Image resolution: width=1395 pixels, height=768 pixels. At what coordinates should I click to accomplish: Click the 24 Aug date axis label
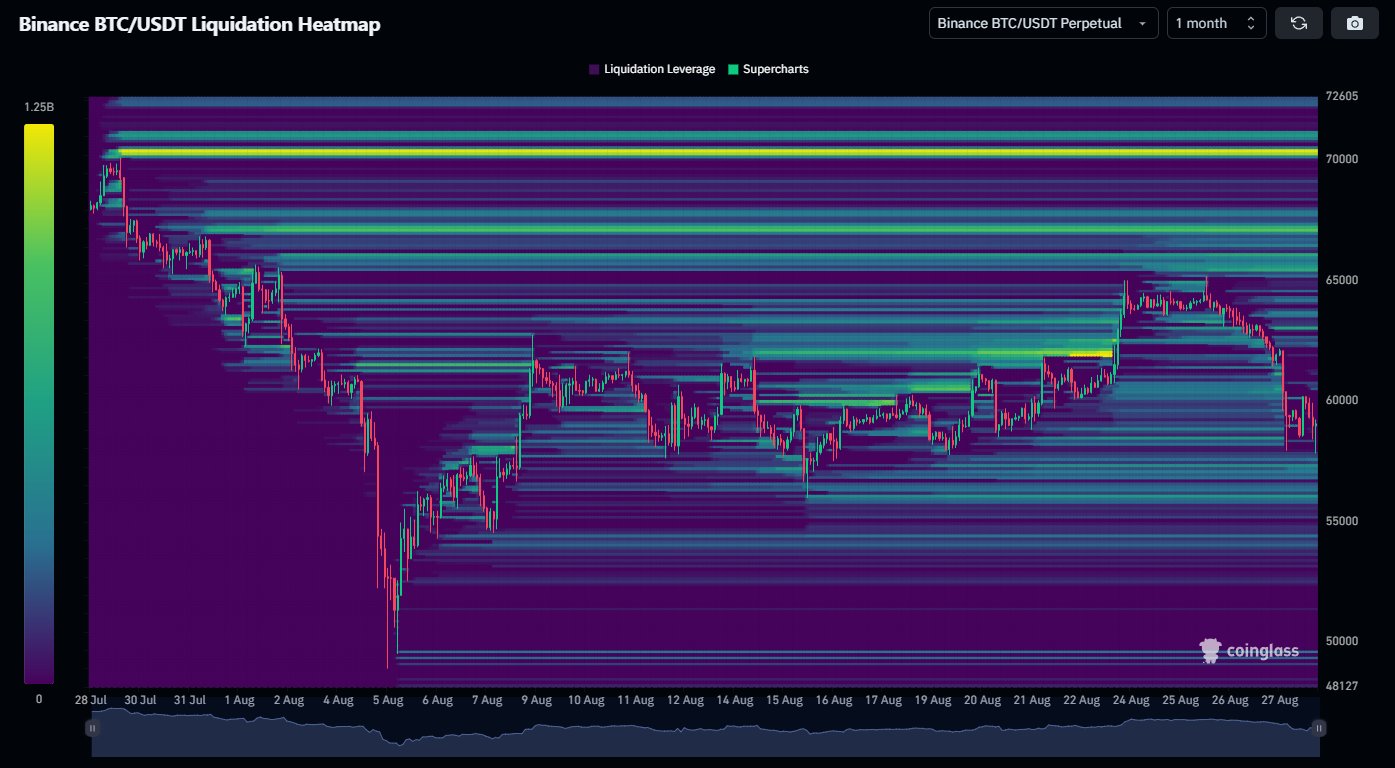(1130, 700)
